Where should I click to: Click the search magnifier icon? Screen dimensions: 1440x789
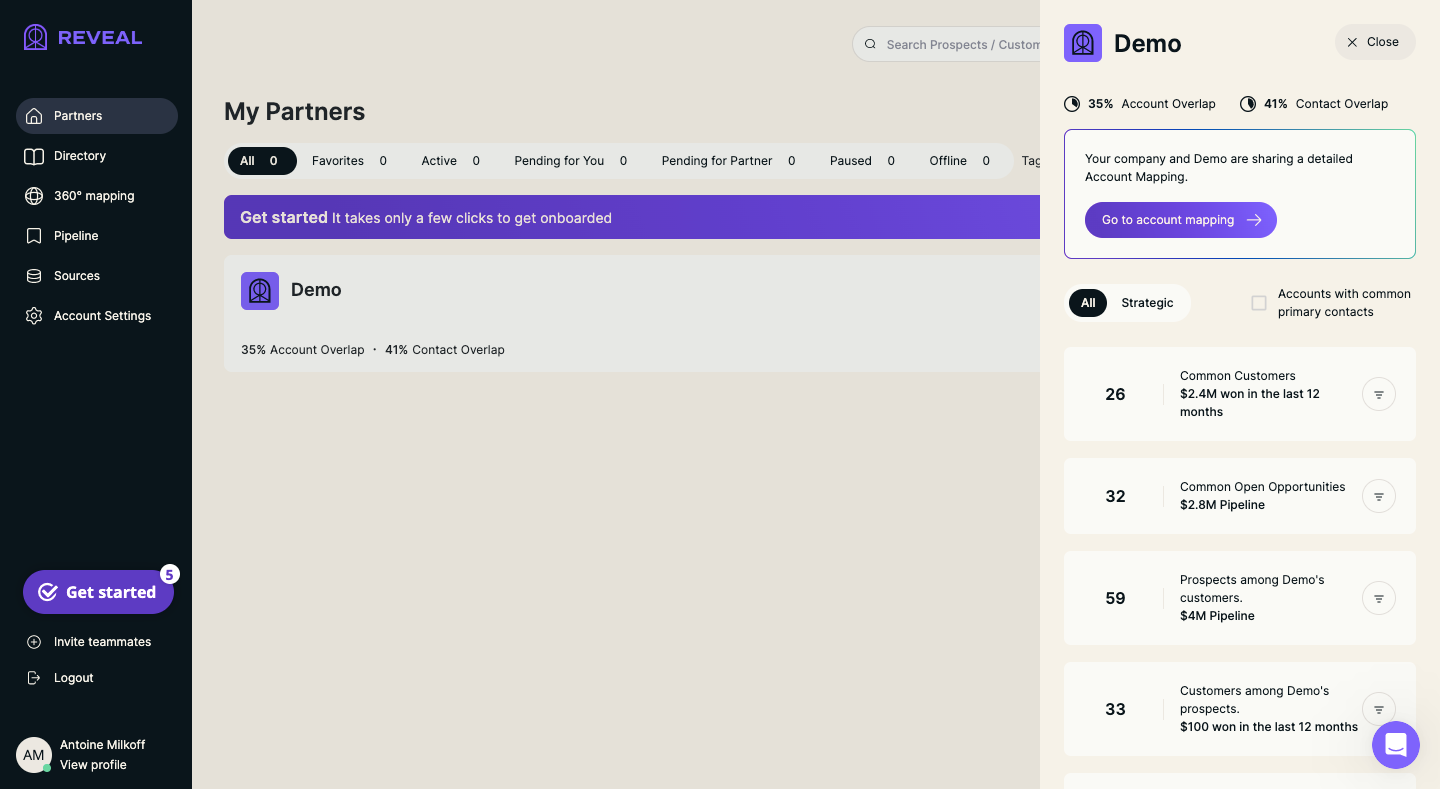tap(870, 44)
